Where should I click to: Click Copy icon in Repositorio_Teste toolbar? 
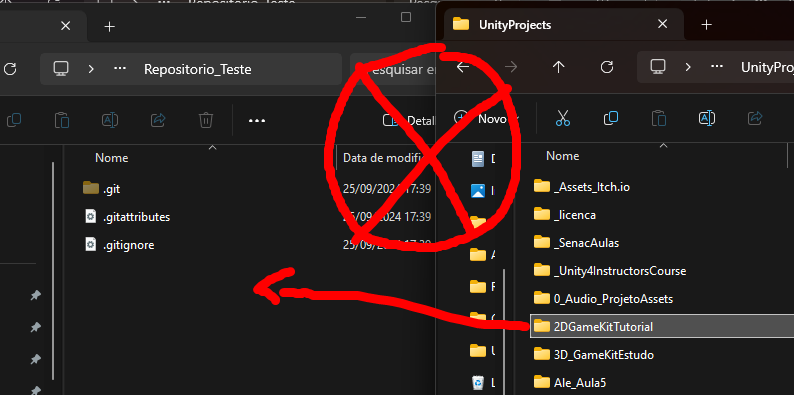point(14,120)
